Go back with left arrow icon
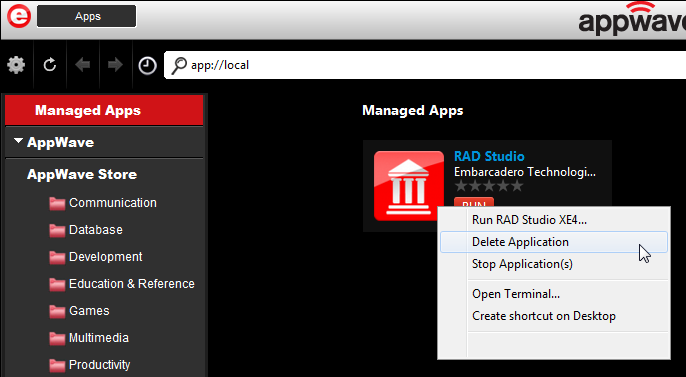 point(82,65)
